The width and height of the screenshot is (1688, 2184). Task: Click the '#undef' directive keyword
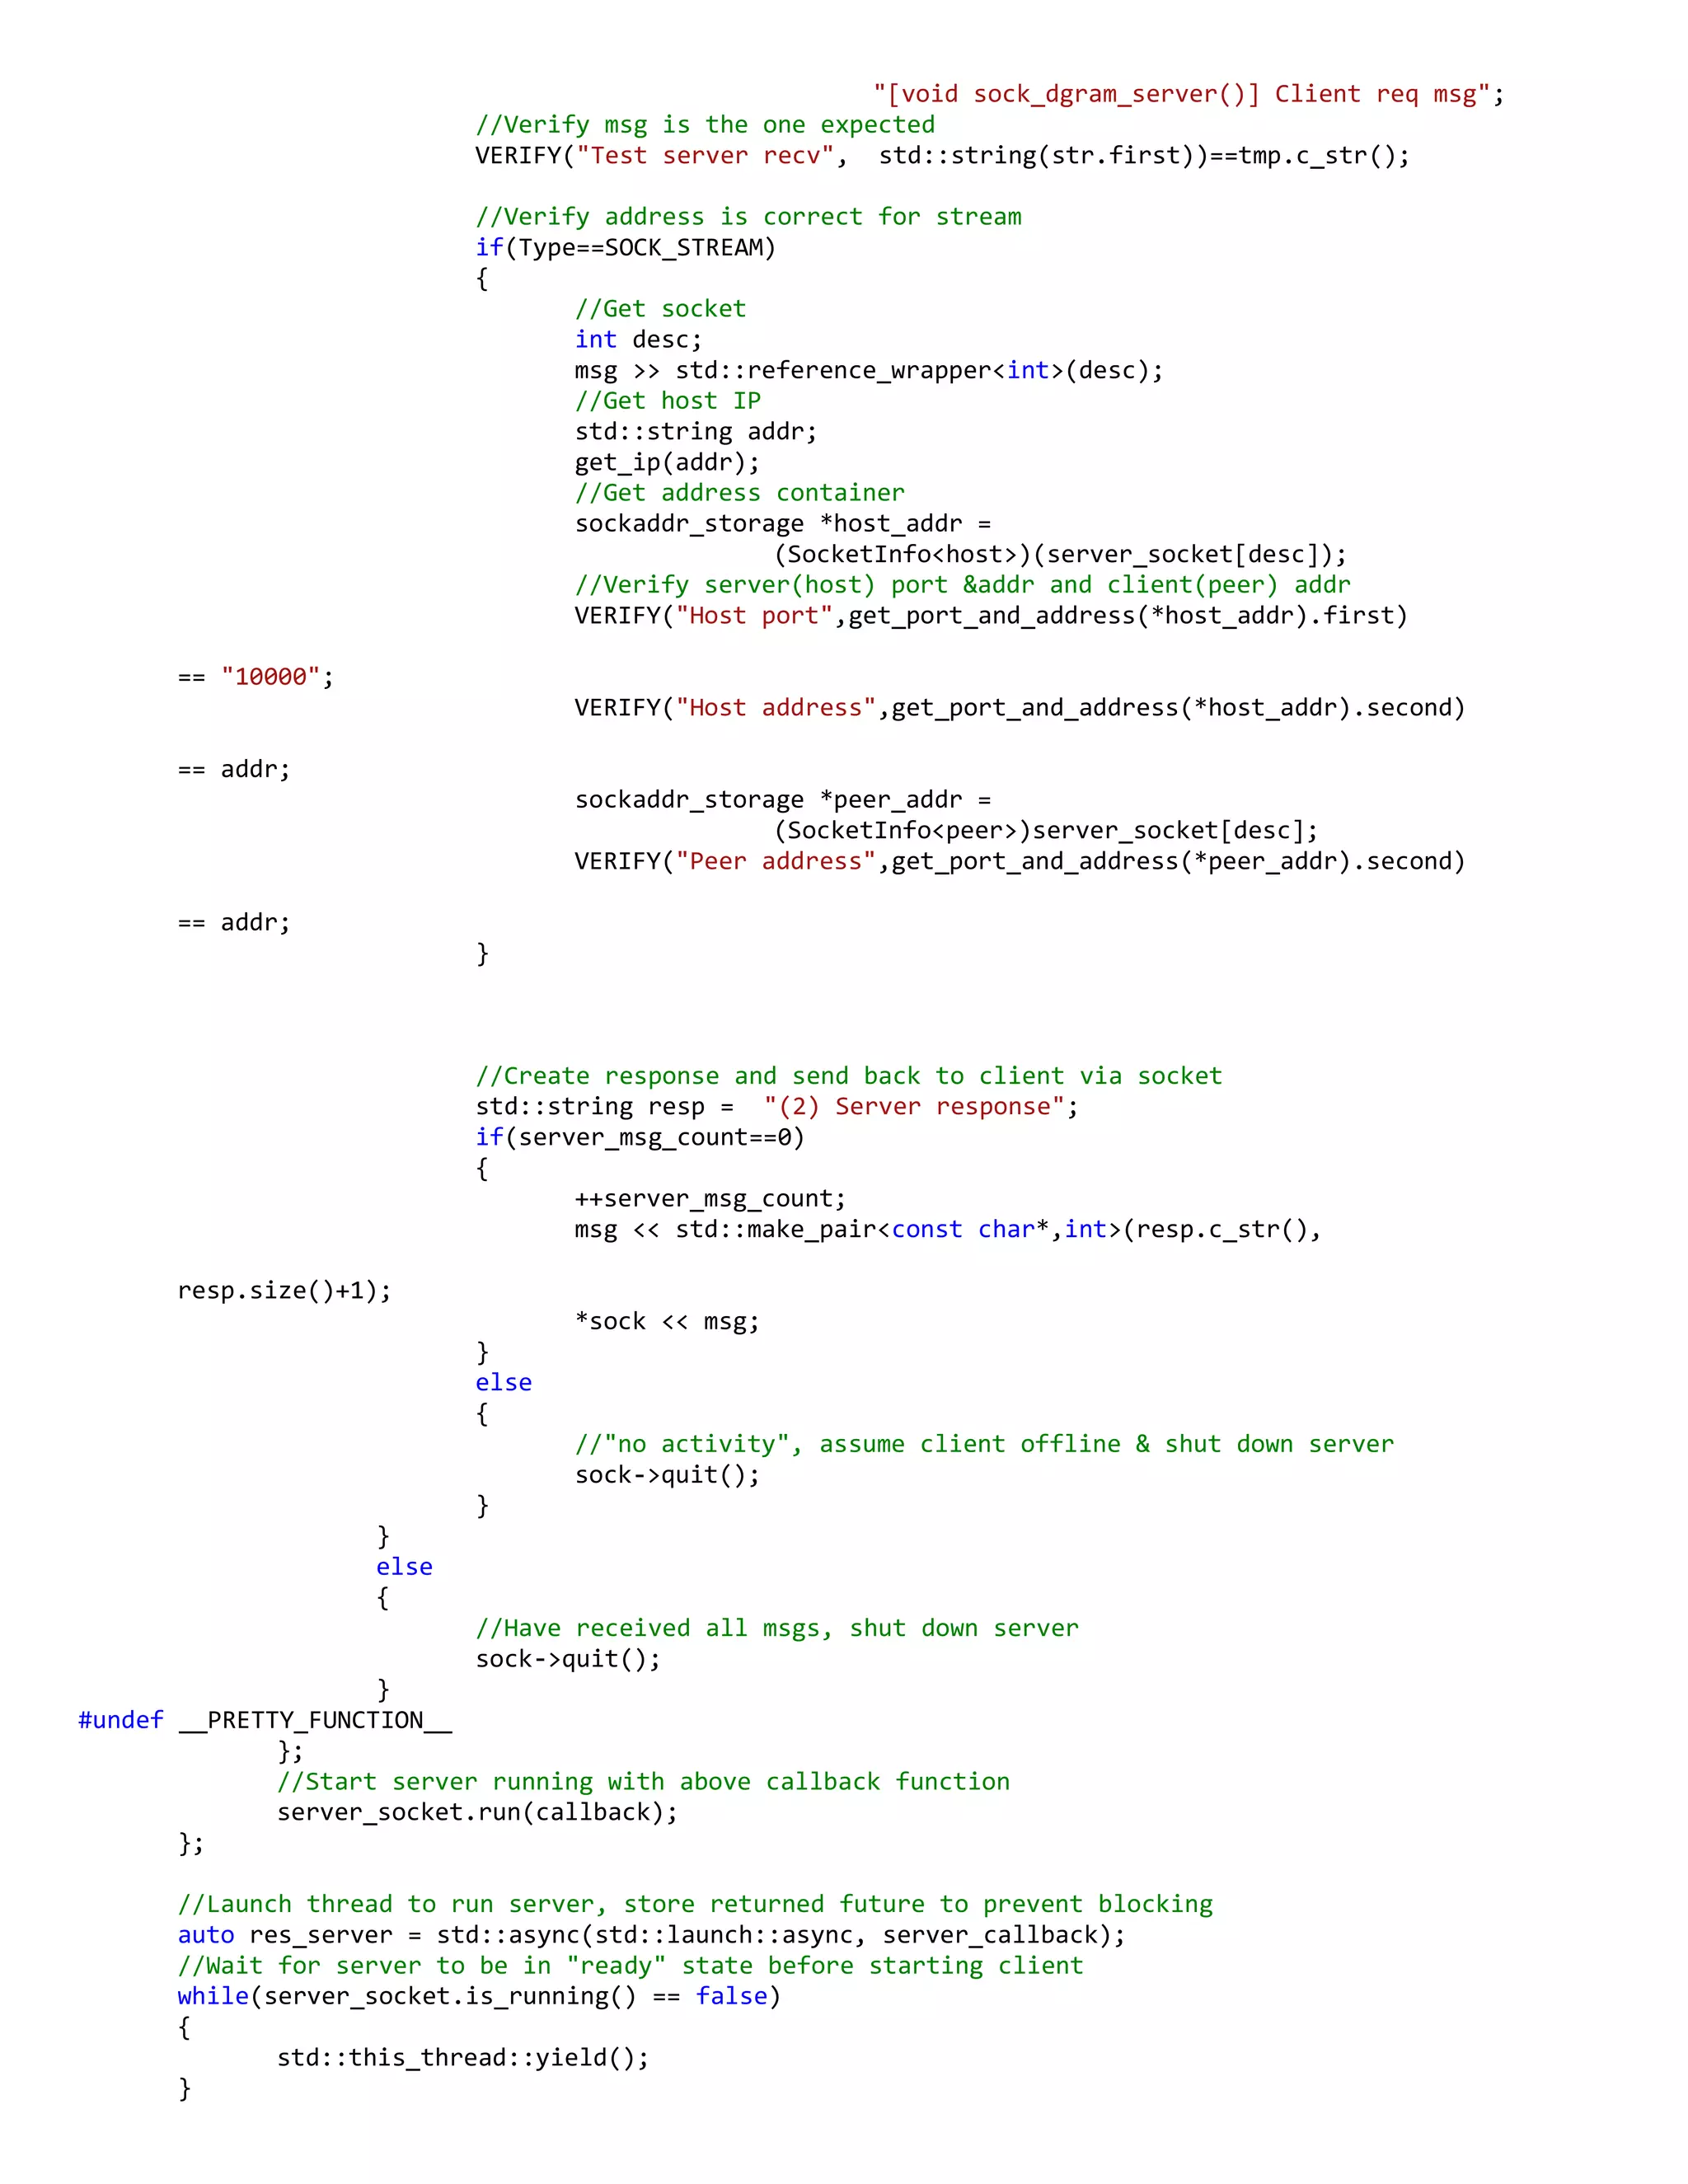(120, 1720)
